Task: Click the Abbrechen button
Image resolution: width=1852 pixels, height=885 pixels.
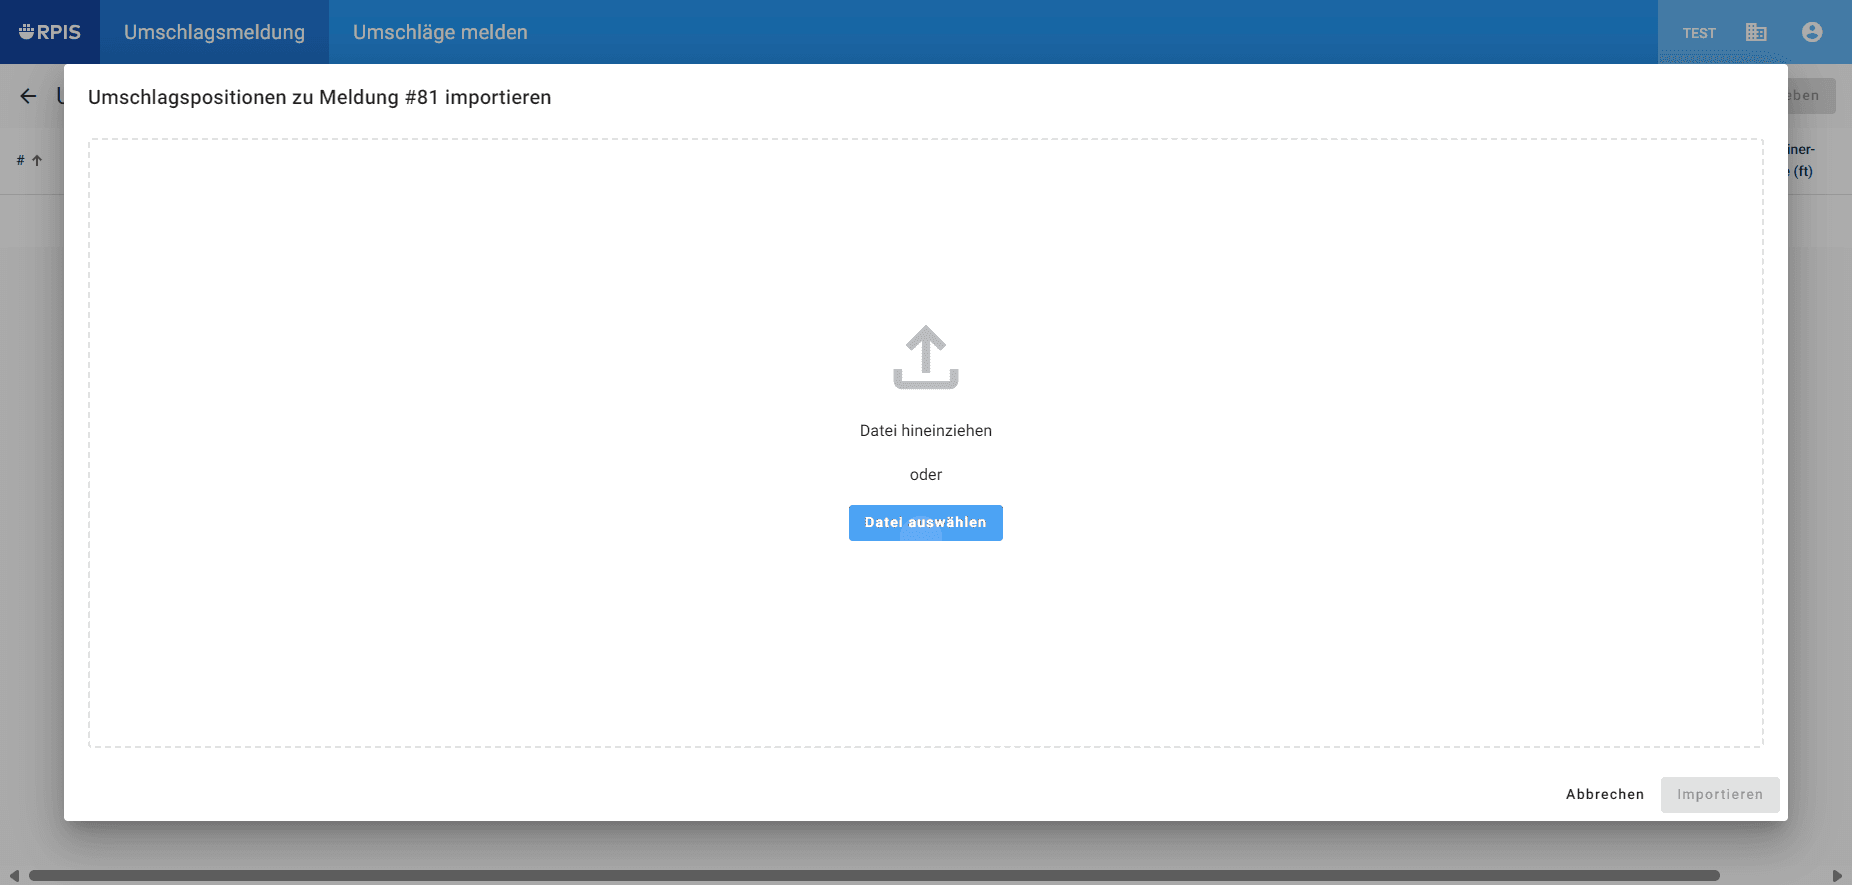Action: click(1605, 795)
